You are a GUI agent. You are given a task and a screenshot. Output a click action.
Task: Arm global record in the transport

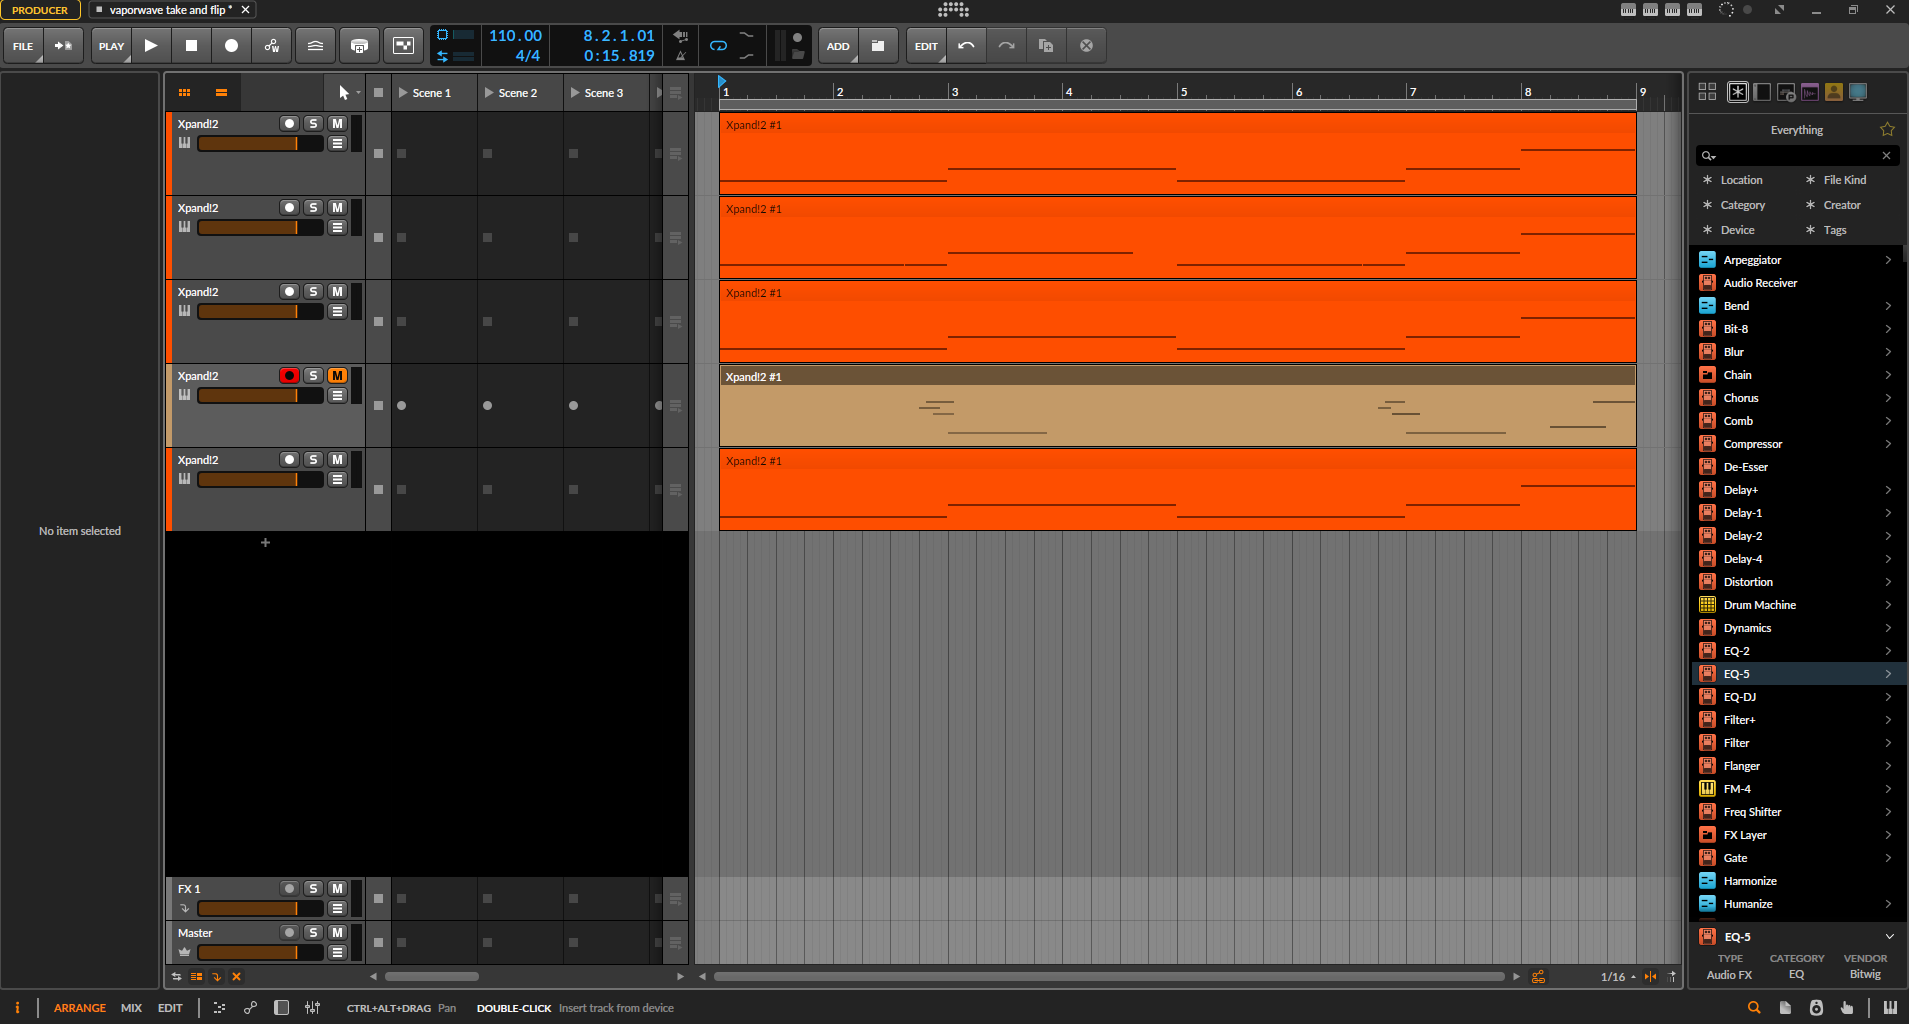click(231, 46)
